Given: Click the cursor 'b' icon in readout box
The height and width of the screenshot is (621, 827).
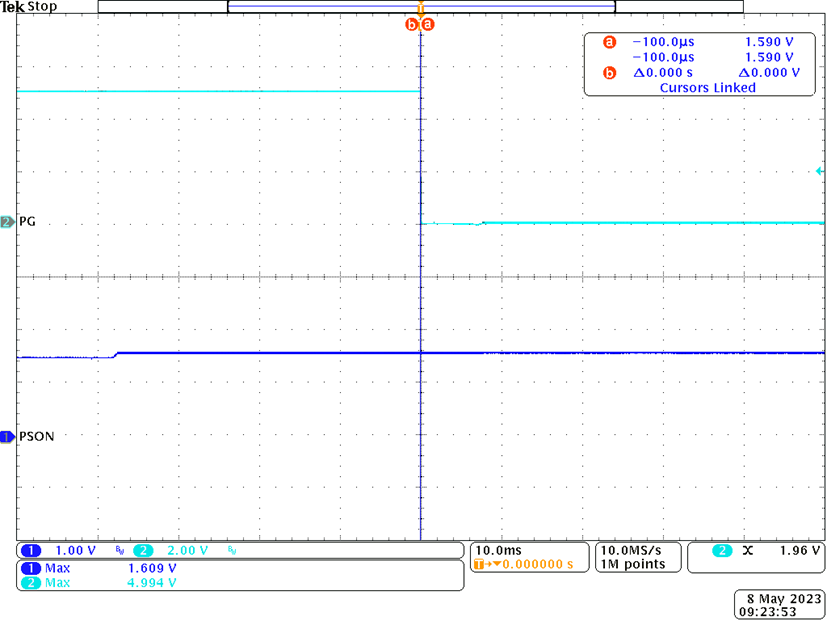Looking at the screenshot, I should pos(609,73).
